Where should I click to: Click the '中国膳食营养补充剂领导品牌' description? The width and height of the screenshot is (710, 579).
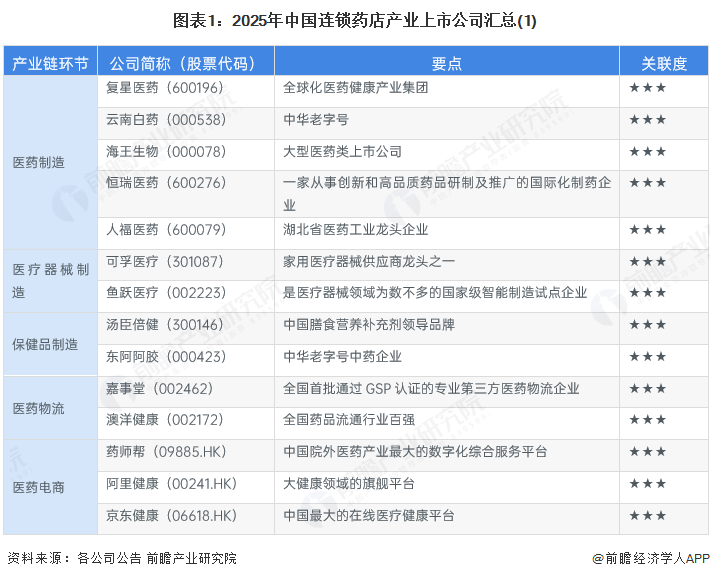(x=369, y=325)
